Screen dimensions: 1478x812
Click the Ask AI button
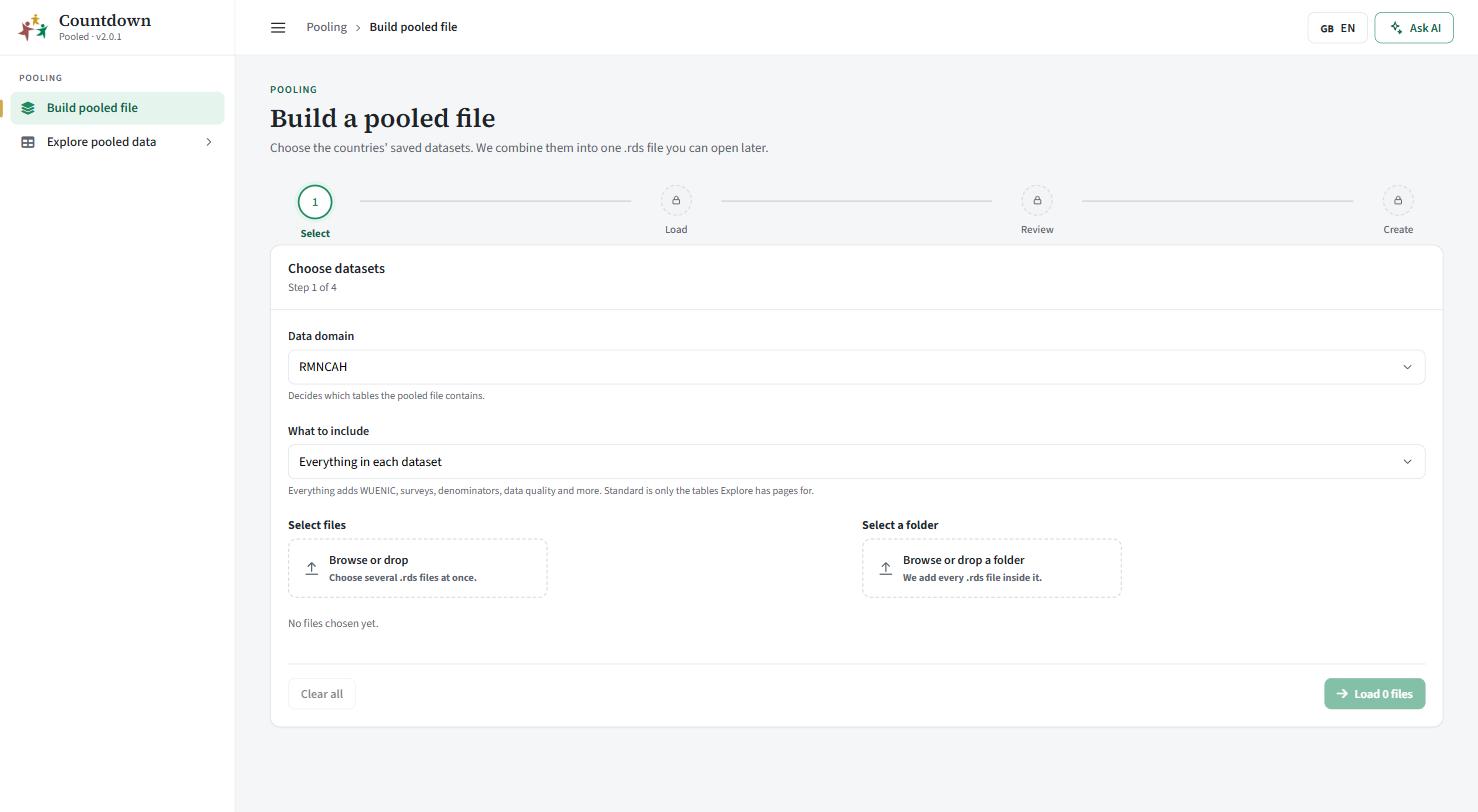point(1414,28)
